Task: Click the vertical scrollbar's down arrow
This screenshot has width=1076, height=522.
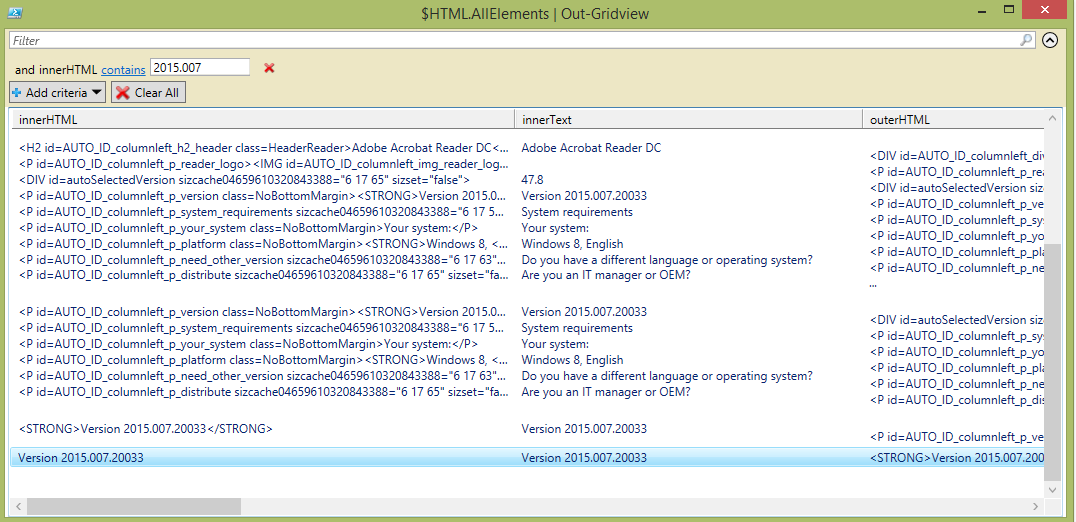Action: tap(1051, 488)
